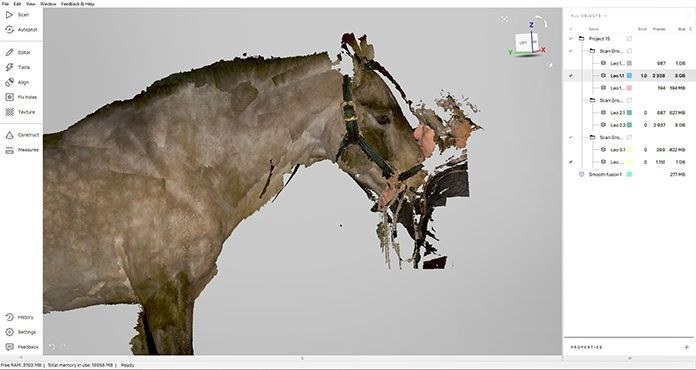Viewport: 696px width, 370px height.
Task: Toggle visibility of Smooth fusion 1
Action: (x=570, y=174)
